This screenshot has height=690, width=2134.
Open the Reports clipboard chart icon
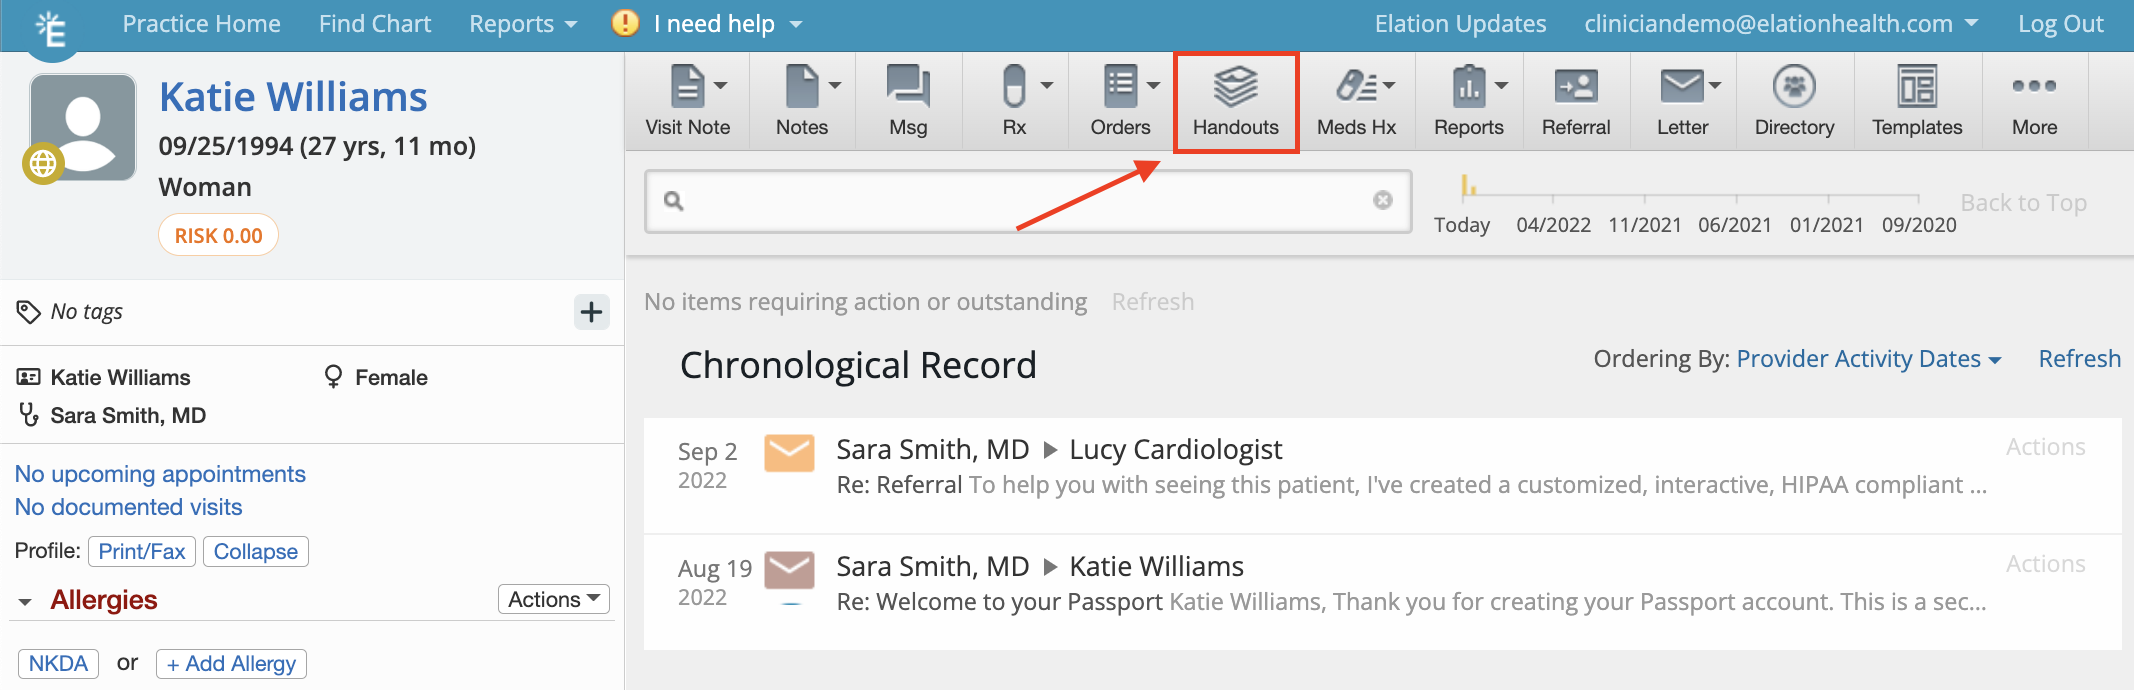click(1469, 86)
